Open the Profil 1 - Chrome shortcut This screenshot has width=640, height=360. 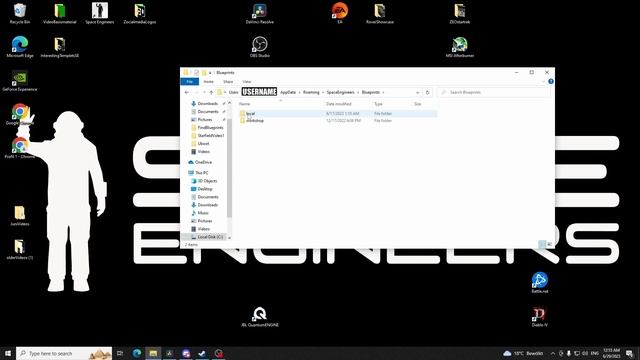pyautogui.click(x=20, y=148)
